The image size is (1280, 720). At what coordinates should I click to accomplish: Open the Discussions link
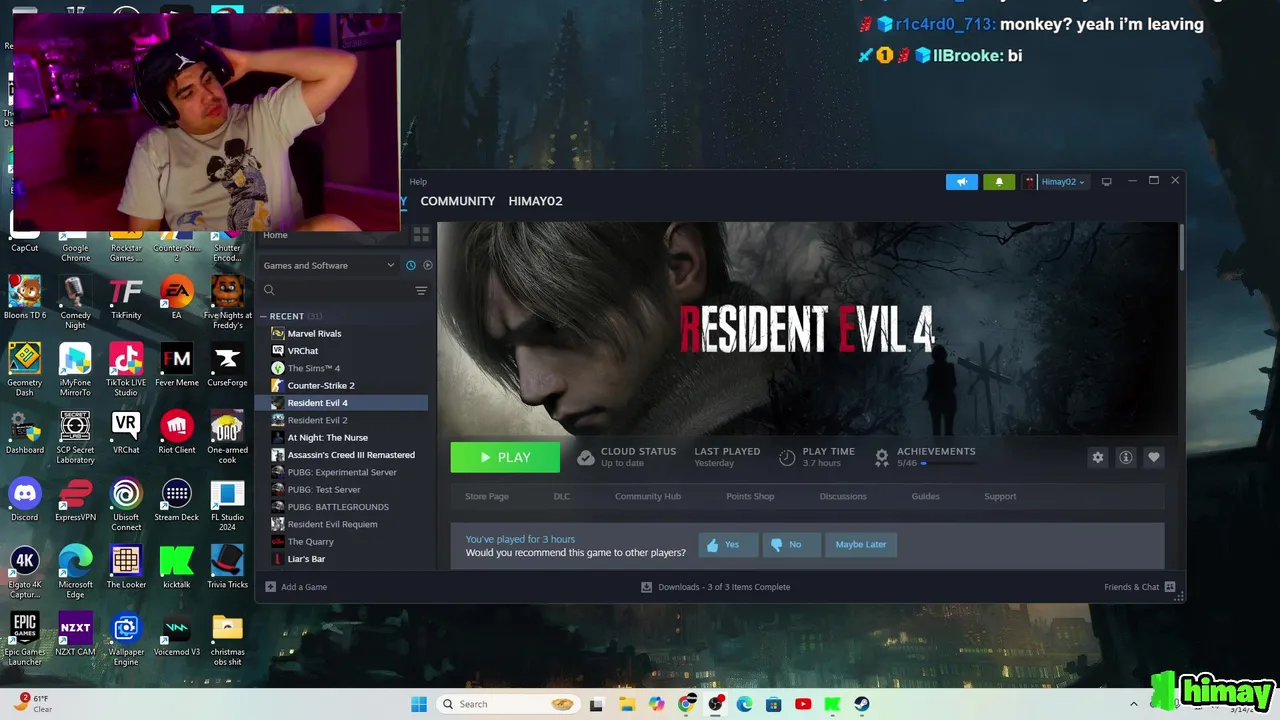tap(843, 496)
